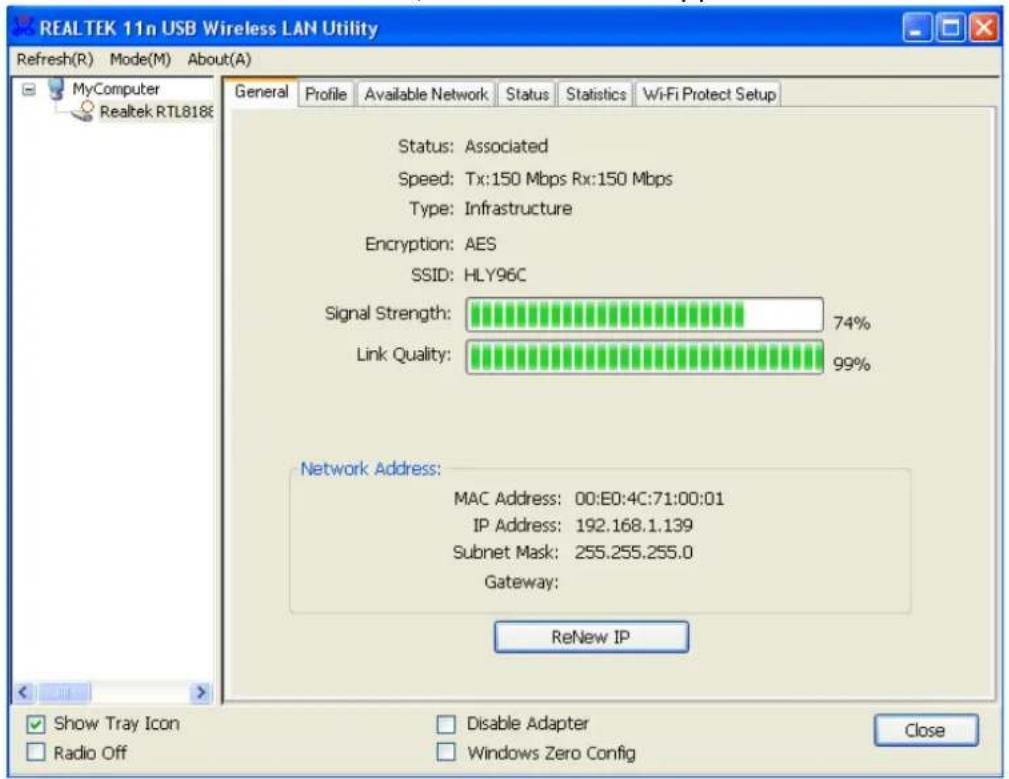Select the MyComputer tree label
Screen dimensions: 1009x779
pyautogui.click(x=116, y=89)
